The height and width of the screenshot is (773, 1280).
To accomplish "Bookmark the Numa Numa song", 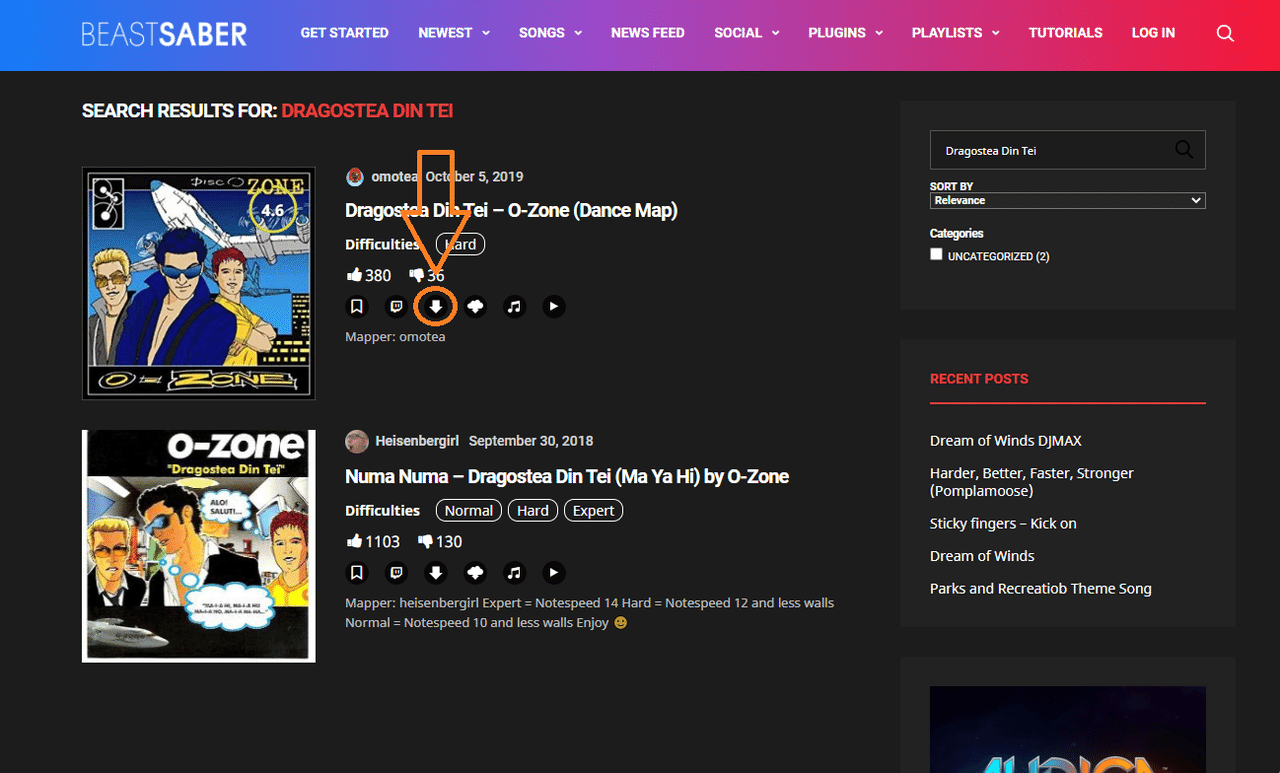I will tap(357, 573).
